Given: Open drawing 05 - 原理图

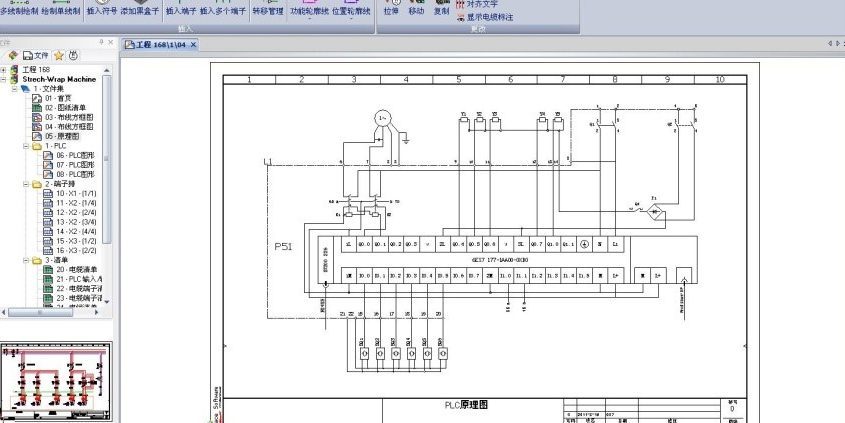Looking at the screenshot, I should pos(61,137).
